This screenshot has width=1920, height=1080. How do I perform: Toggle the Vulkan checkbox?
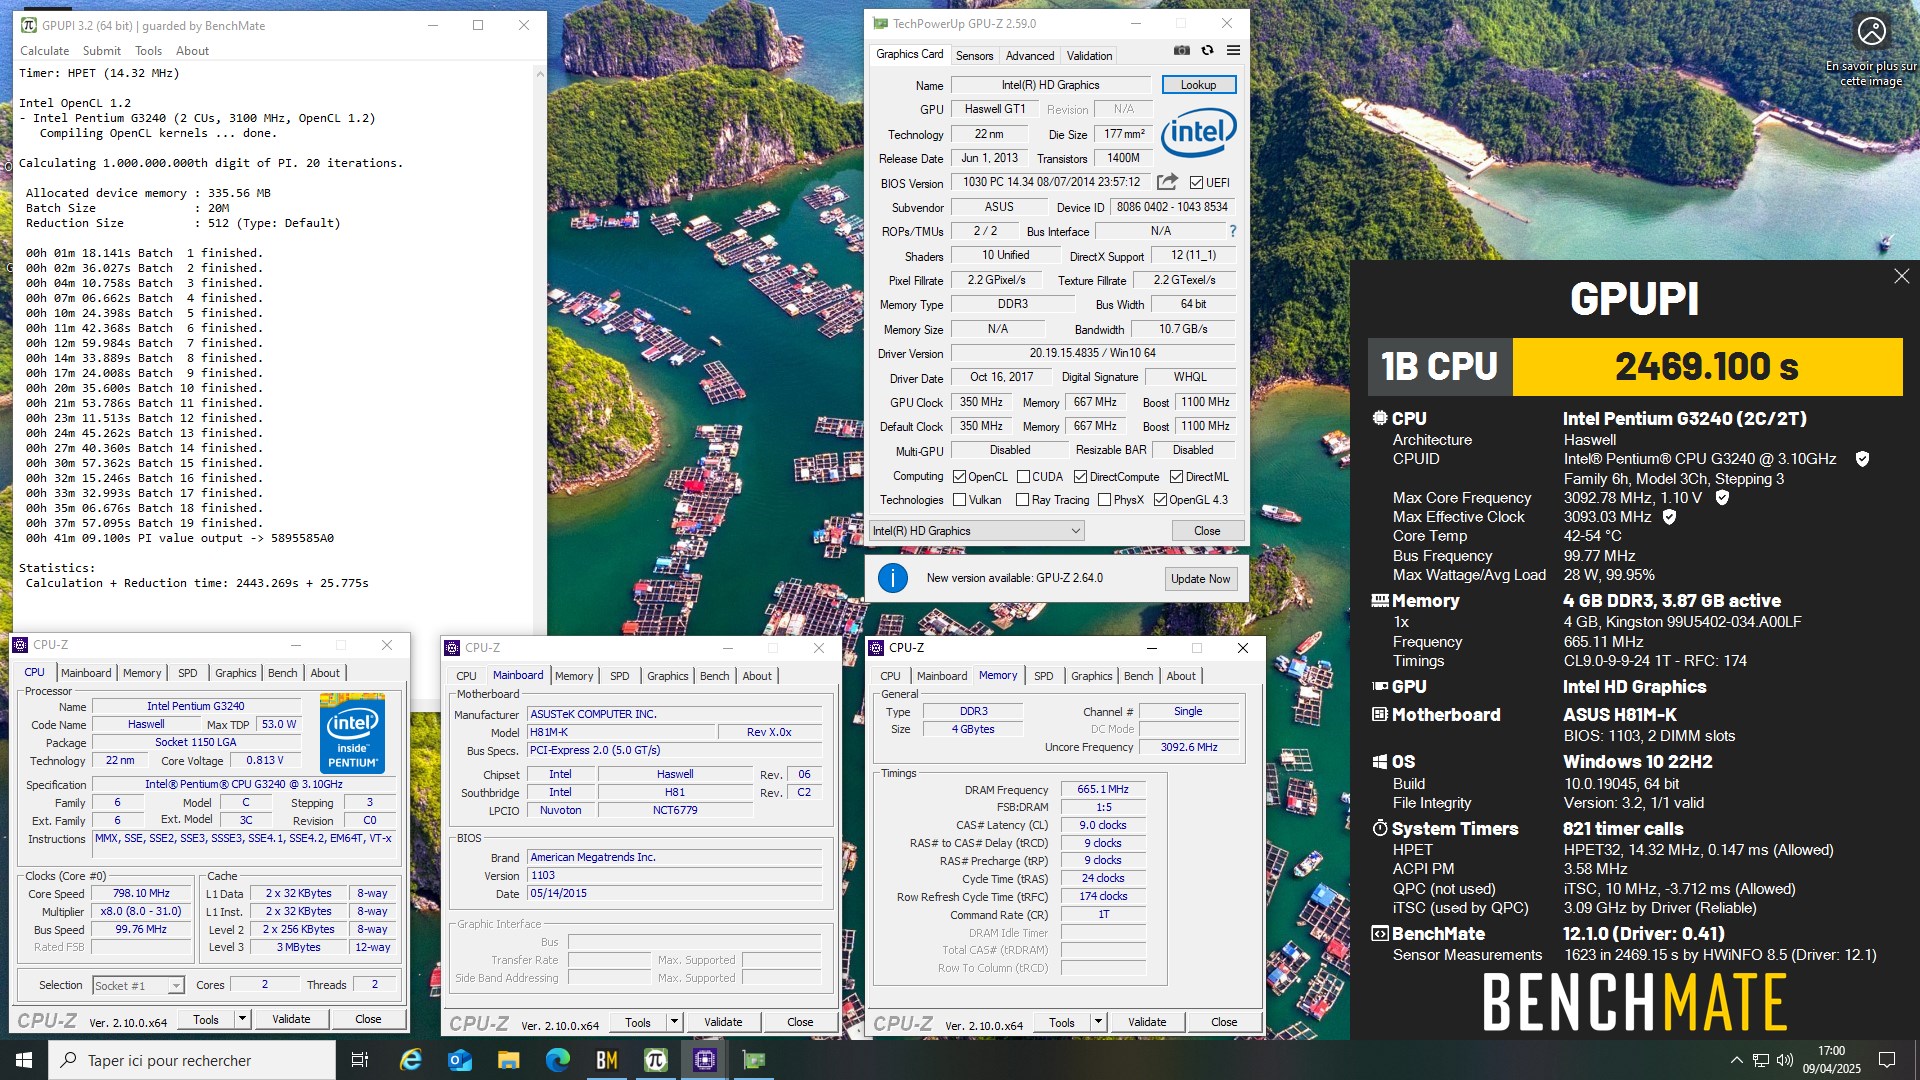click(x=959, y=500)
